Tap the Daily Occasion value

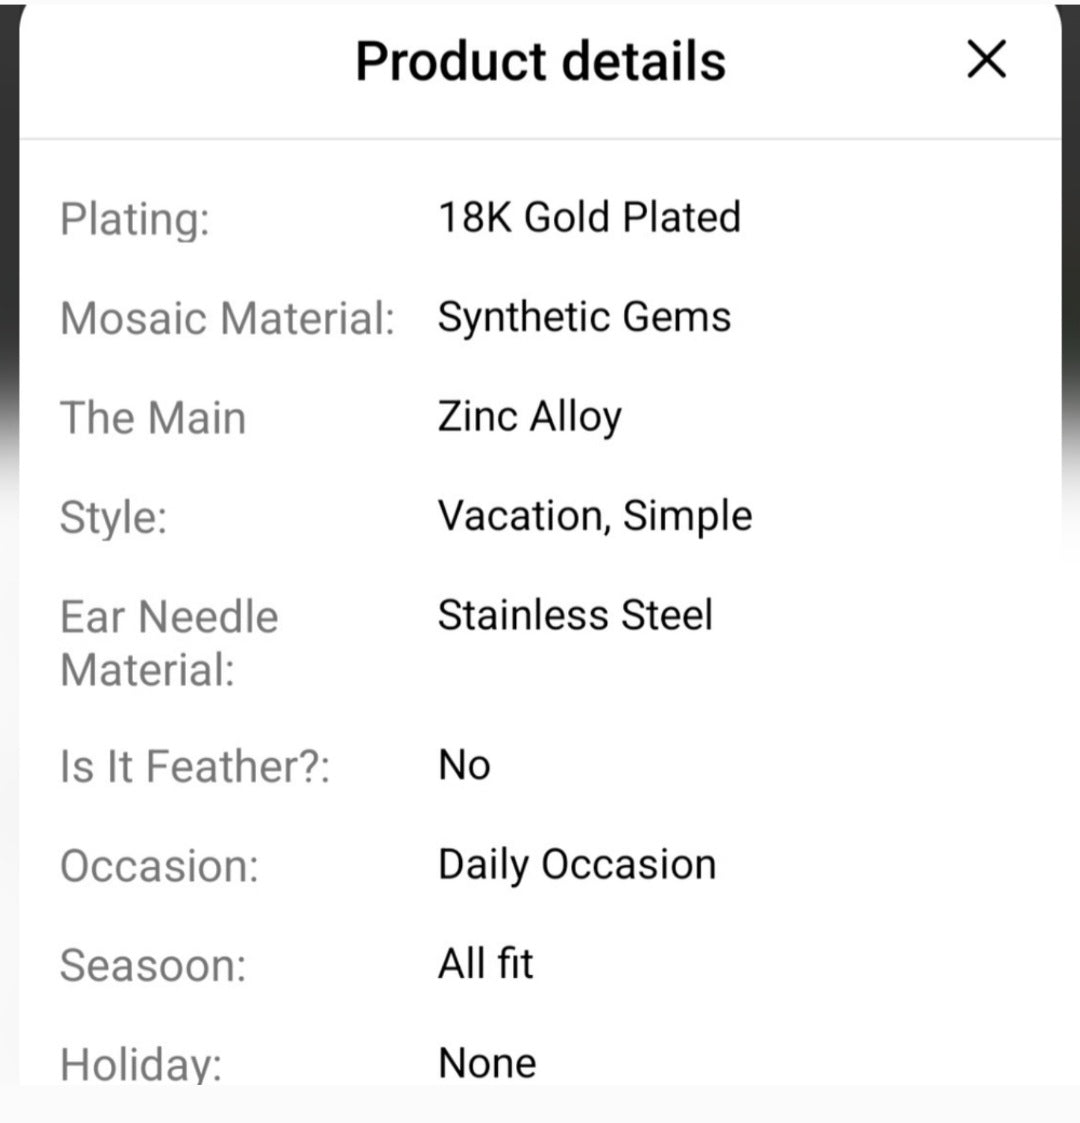(x=577, y=865)
